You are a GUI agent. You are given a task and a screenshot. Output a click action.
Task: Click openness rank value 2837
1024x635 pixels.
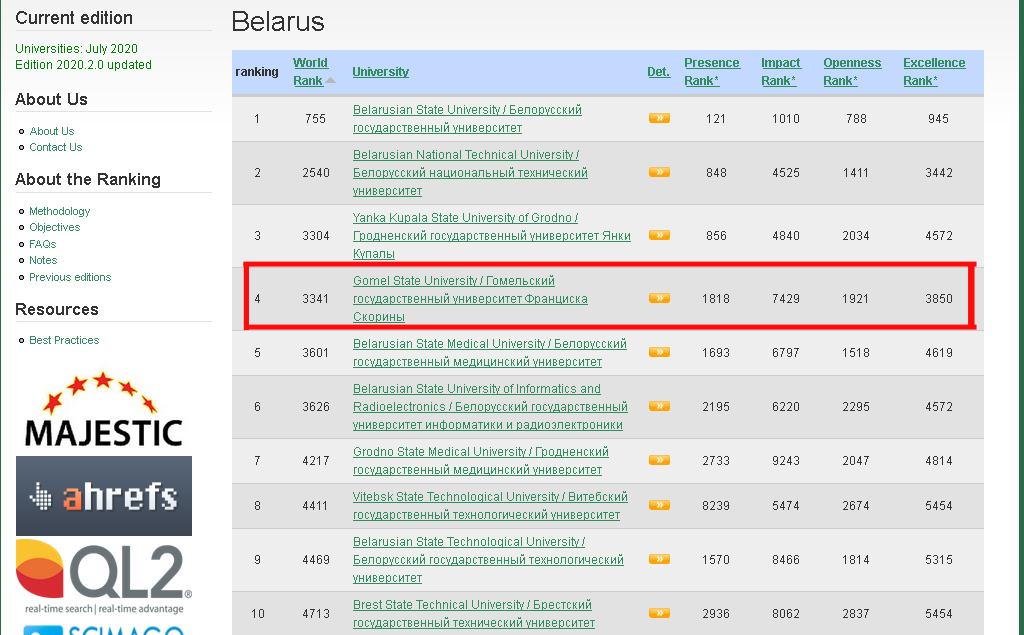click(x=856, y=613)
